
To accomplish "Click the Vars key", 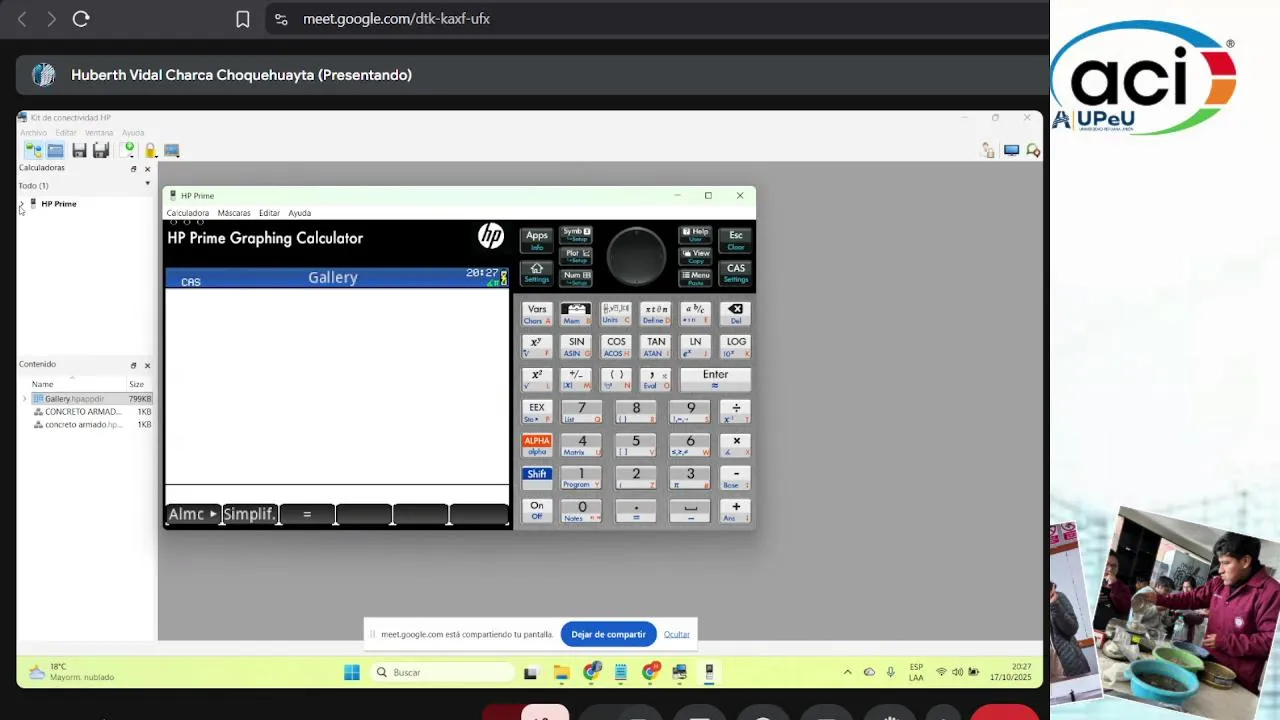I will pos(537,313).
